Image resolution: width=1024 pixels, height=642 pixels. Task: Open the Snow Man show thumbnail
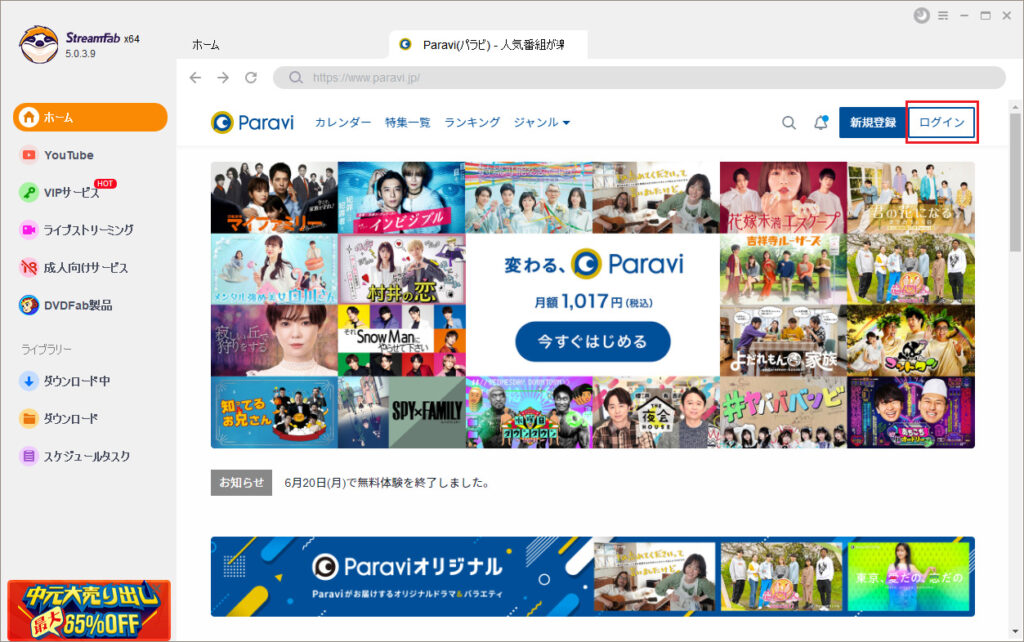tap(402, 340)
